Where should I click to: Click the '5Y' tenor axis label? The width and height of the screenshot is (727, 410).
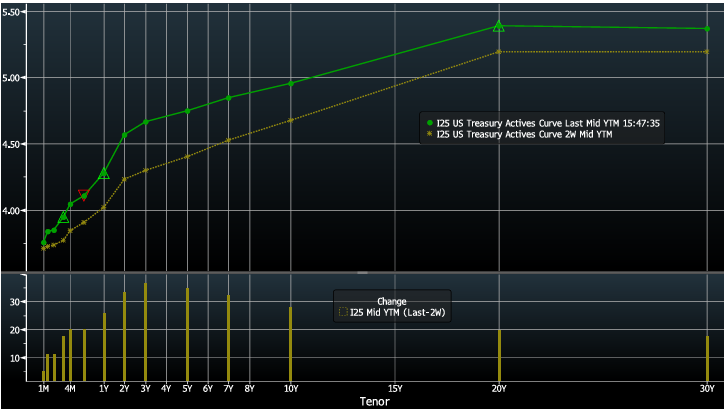pyautogui.click(x=187, y=389)
